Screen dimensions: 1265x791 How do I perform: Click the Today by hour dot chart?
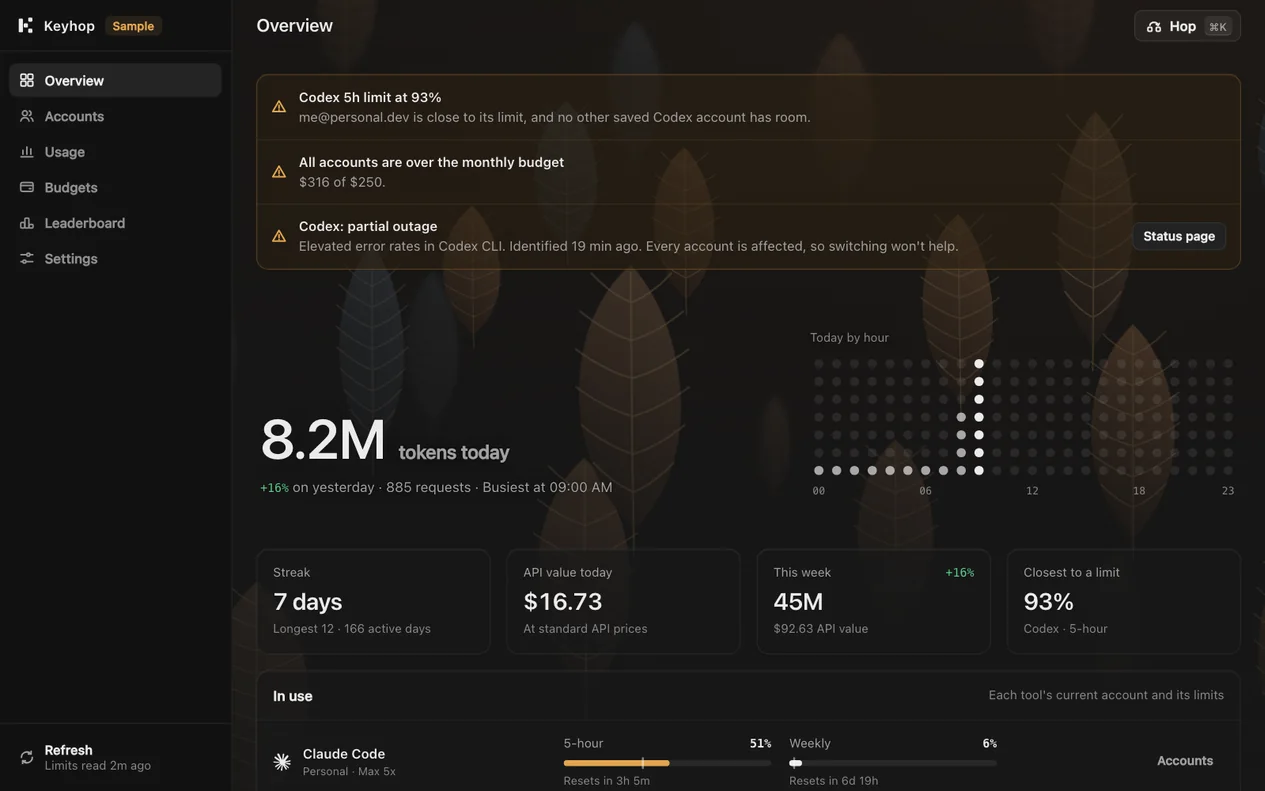coord(1023,417)
